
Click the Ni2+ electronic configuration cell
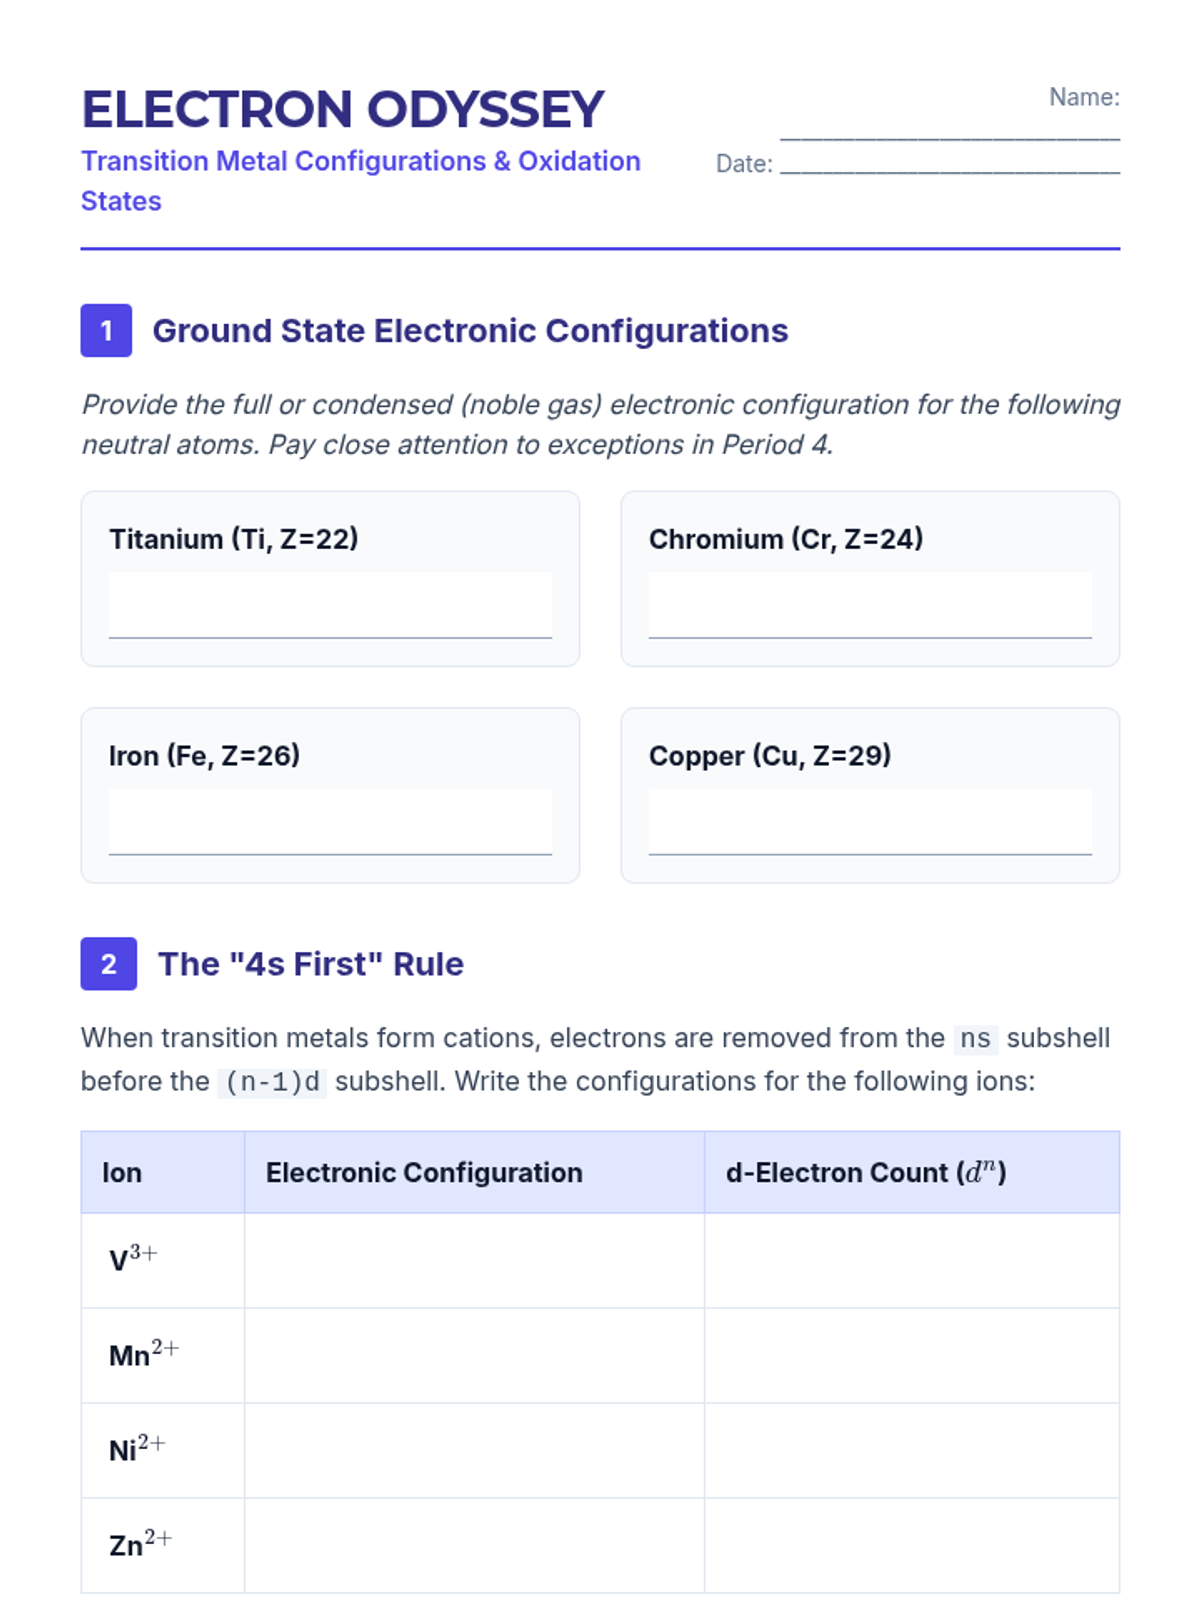pos(474,1450)
